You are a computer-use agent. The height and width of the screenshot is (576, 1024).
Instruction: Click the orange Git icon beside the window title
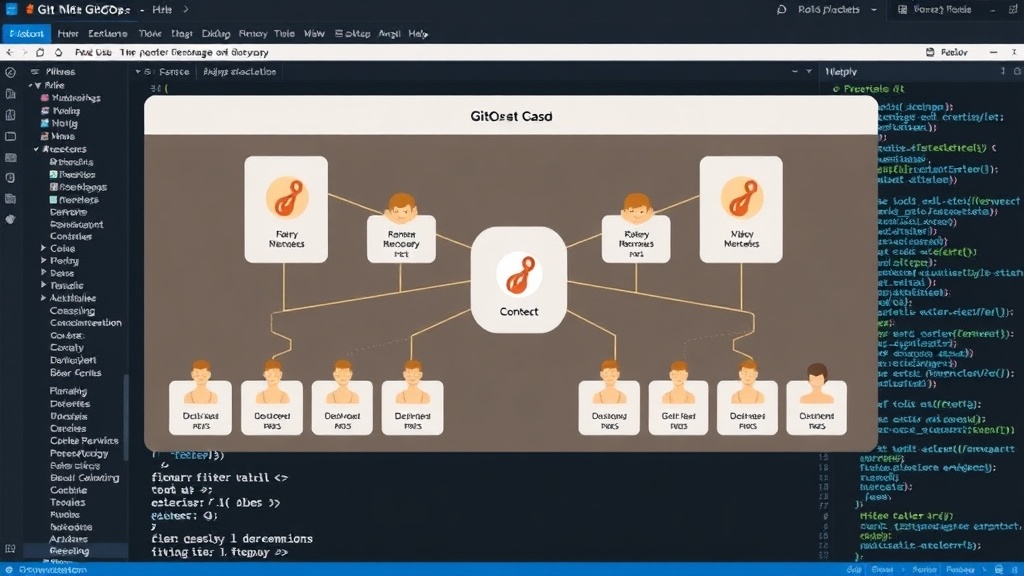click(29, 9)
